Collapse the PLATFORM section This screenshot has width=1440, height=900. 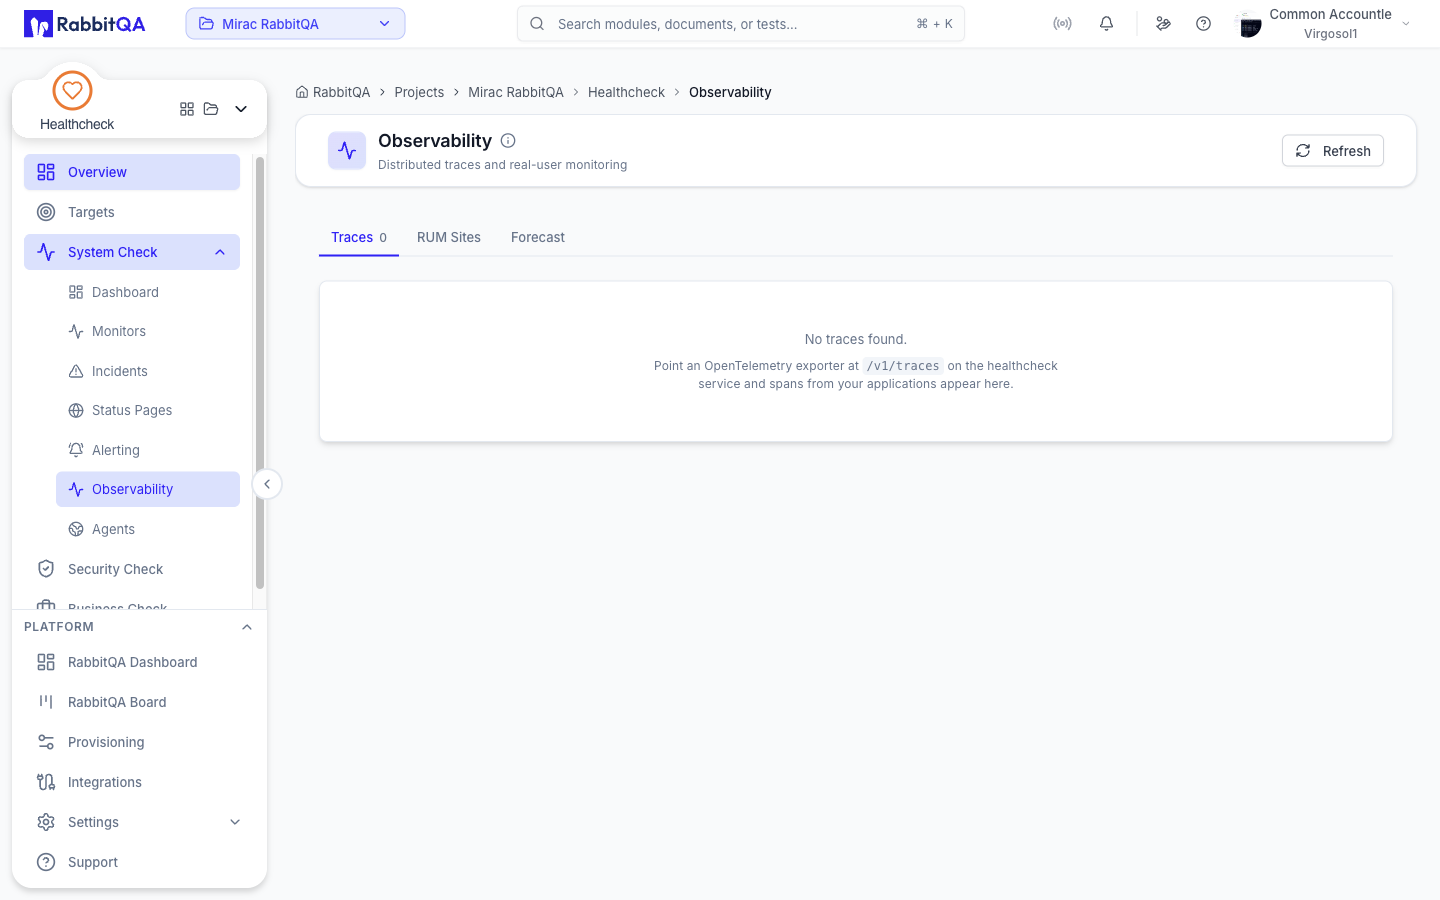pyautogui.click(x=247, y=627)
